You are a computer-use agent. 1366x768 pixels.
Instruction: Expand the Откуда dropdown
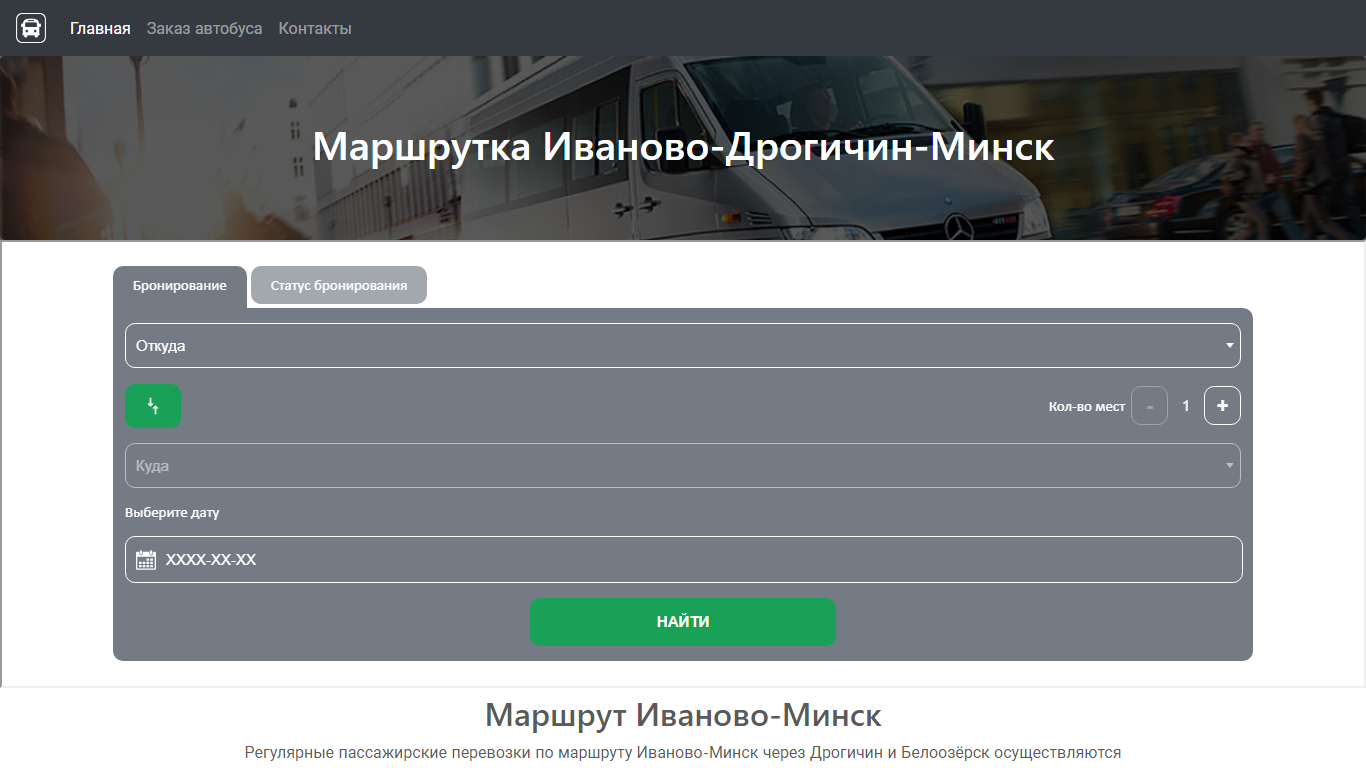tap(683, 346)
